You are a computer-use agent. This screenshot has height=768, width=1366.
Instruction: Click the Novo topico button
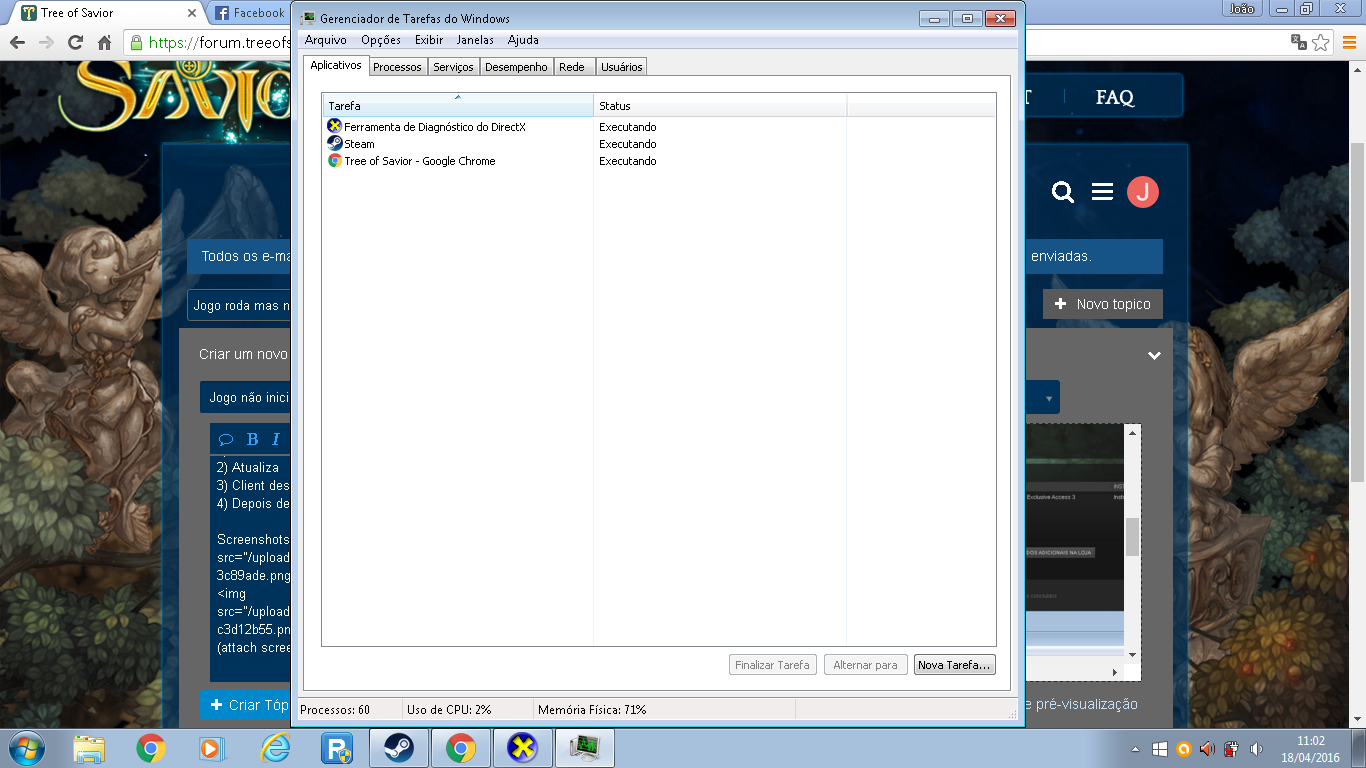(x=1102, y=304)
